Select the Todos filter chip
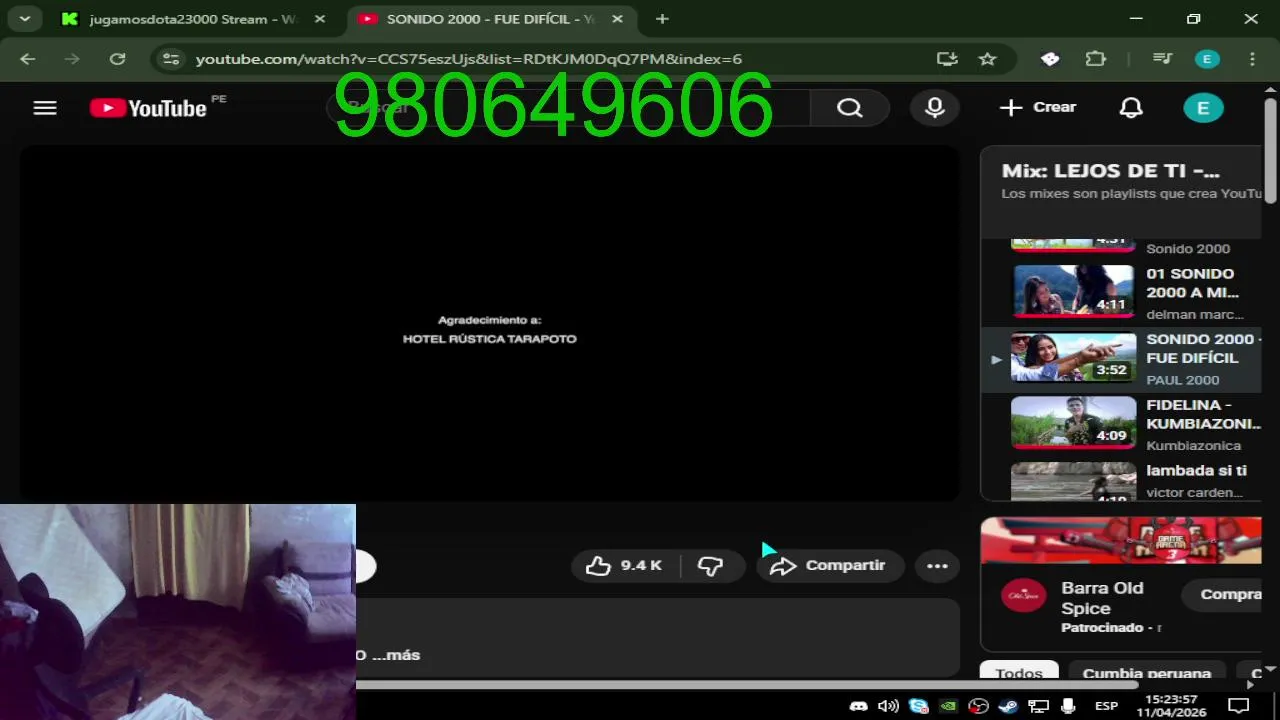 coord(1019,672)
